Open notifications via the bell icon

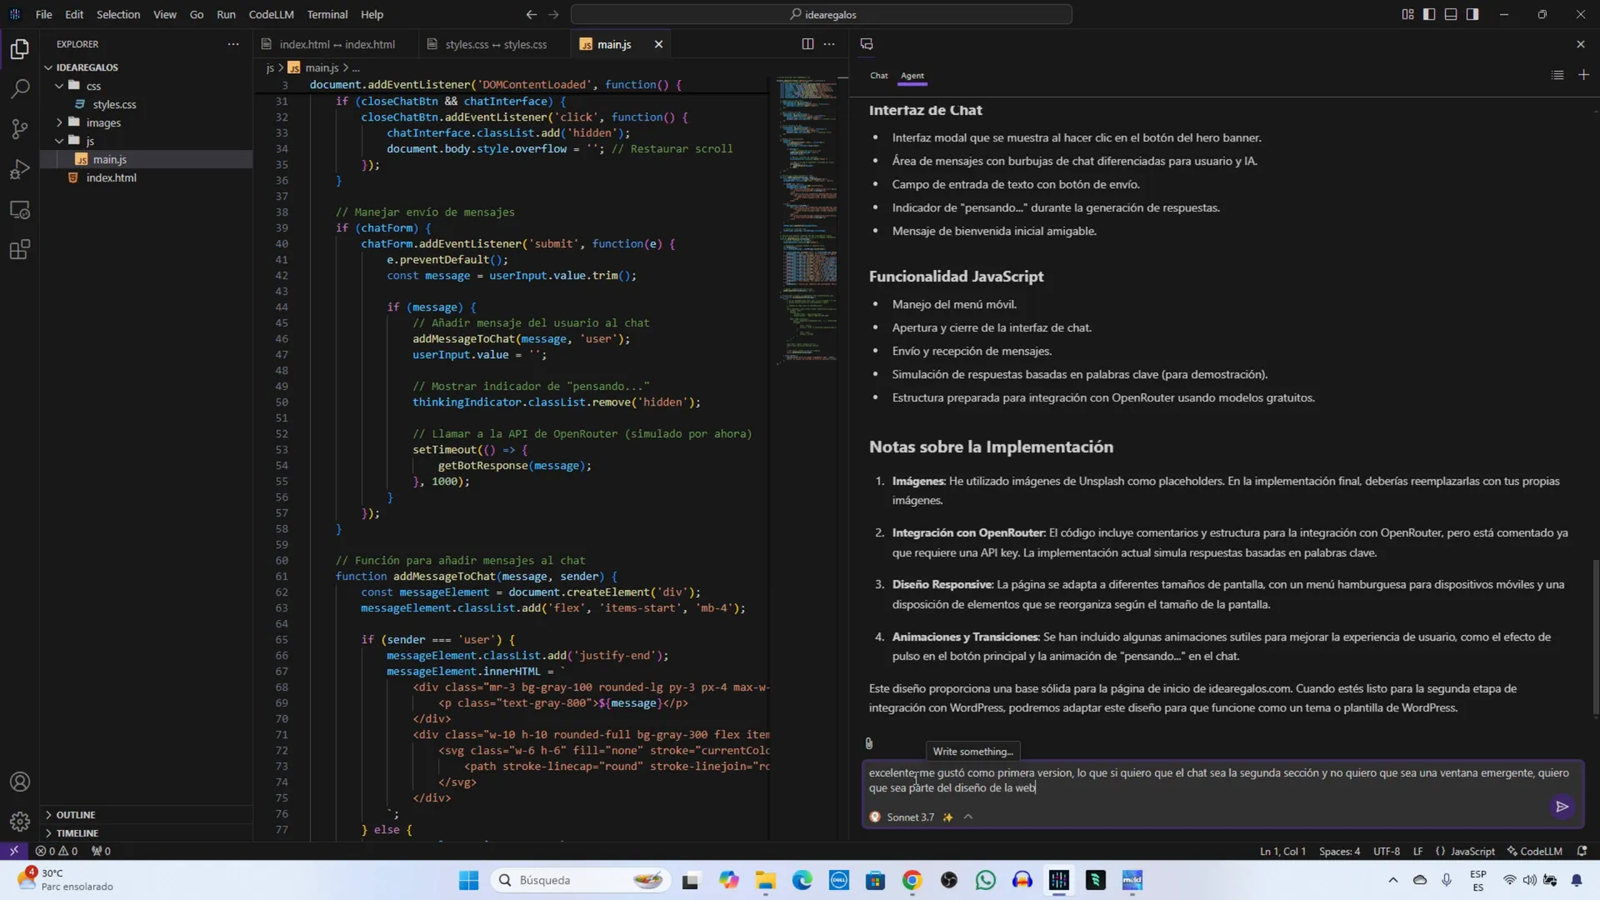(1581, 851)
